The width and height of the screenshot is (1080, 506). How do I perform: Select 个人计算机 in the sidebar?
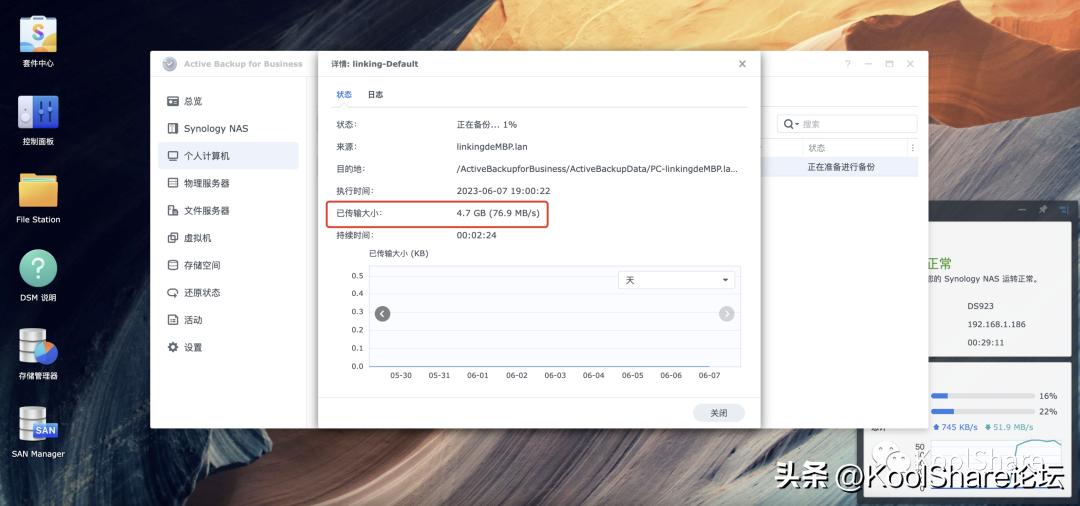tap(228, 156)
